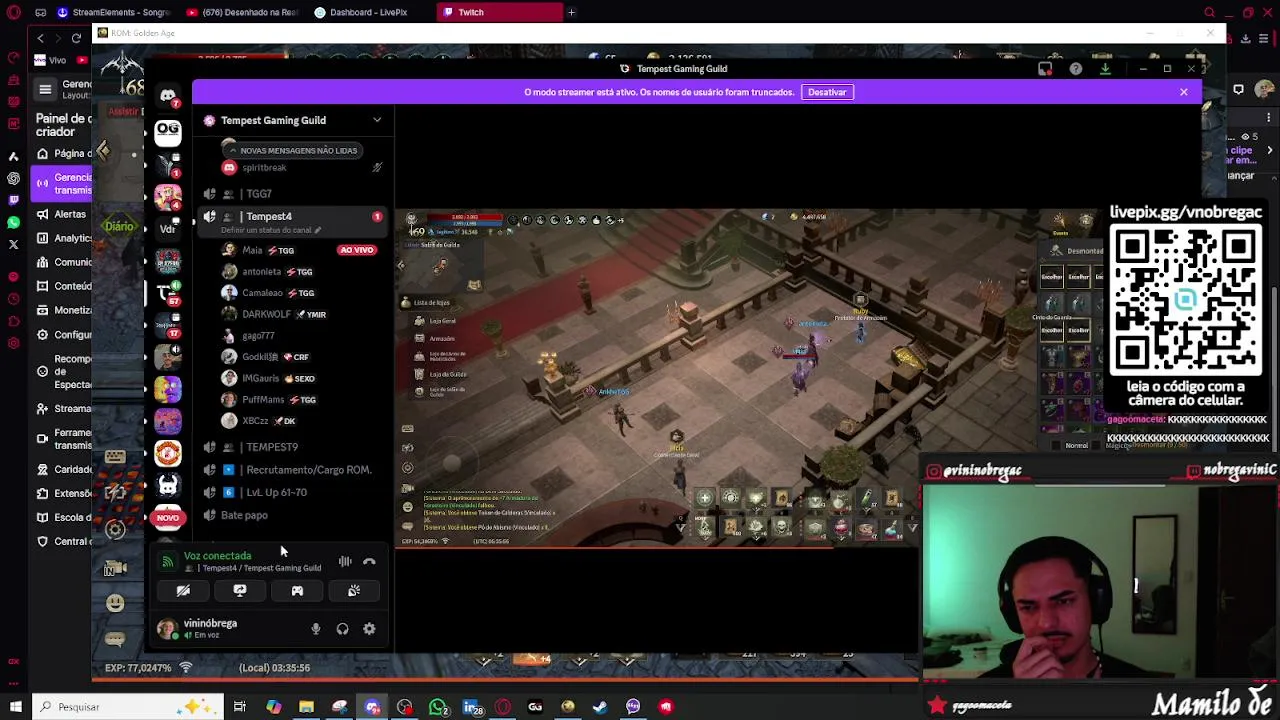Click the Discord download update icon
The height and width of the screenshot is (720, 1280).
point(1105,69)
